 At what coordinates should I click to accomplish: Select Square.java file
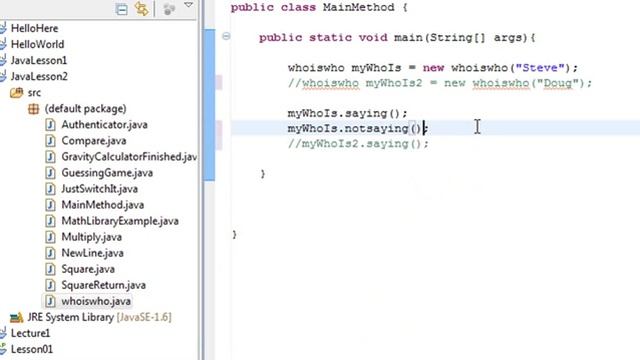coord(88,269)
